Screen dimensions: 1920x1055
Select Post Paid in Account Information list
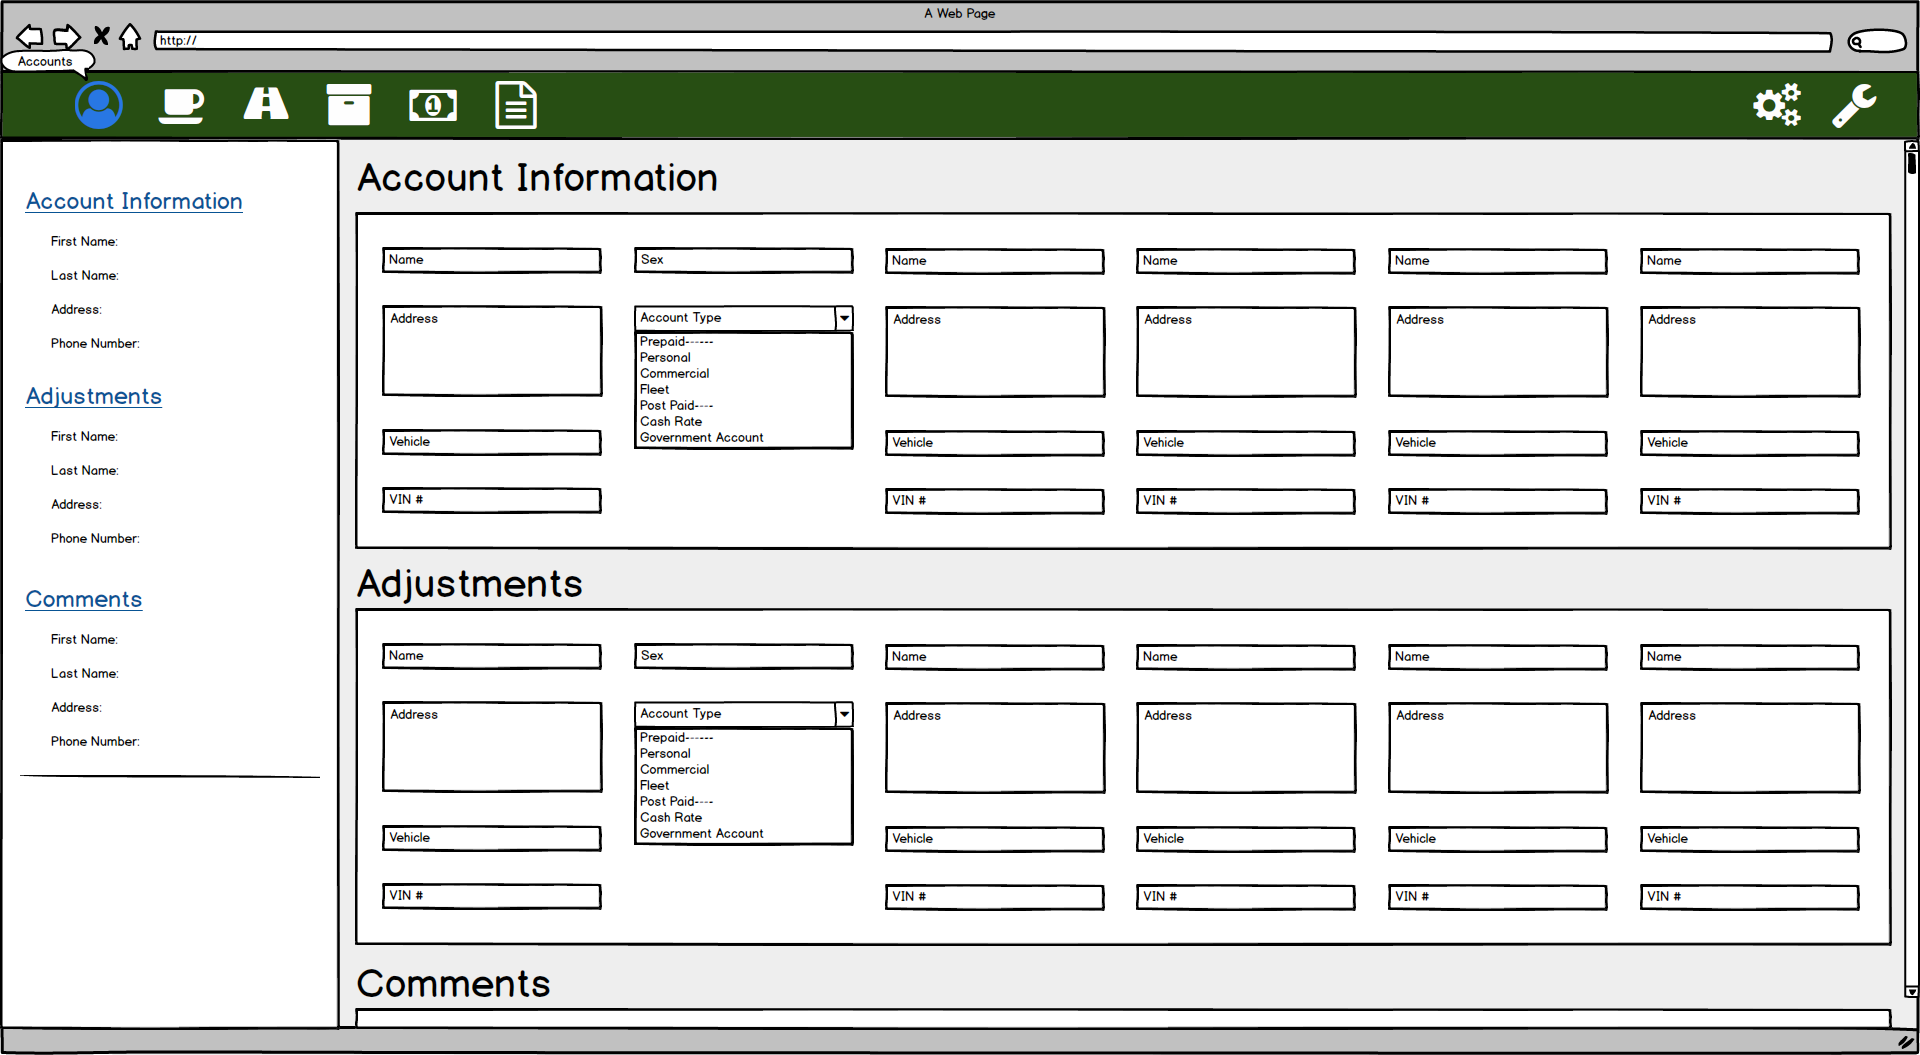click(676, 405)
